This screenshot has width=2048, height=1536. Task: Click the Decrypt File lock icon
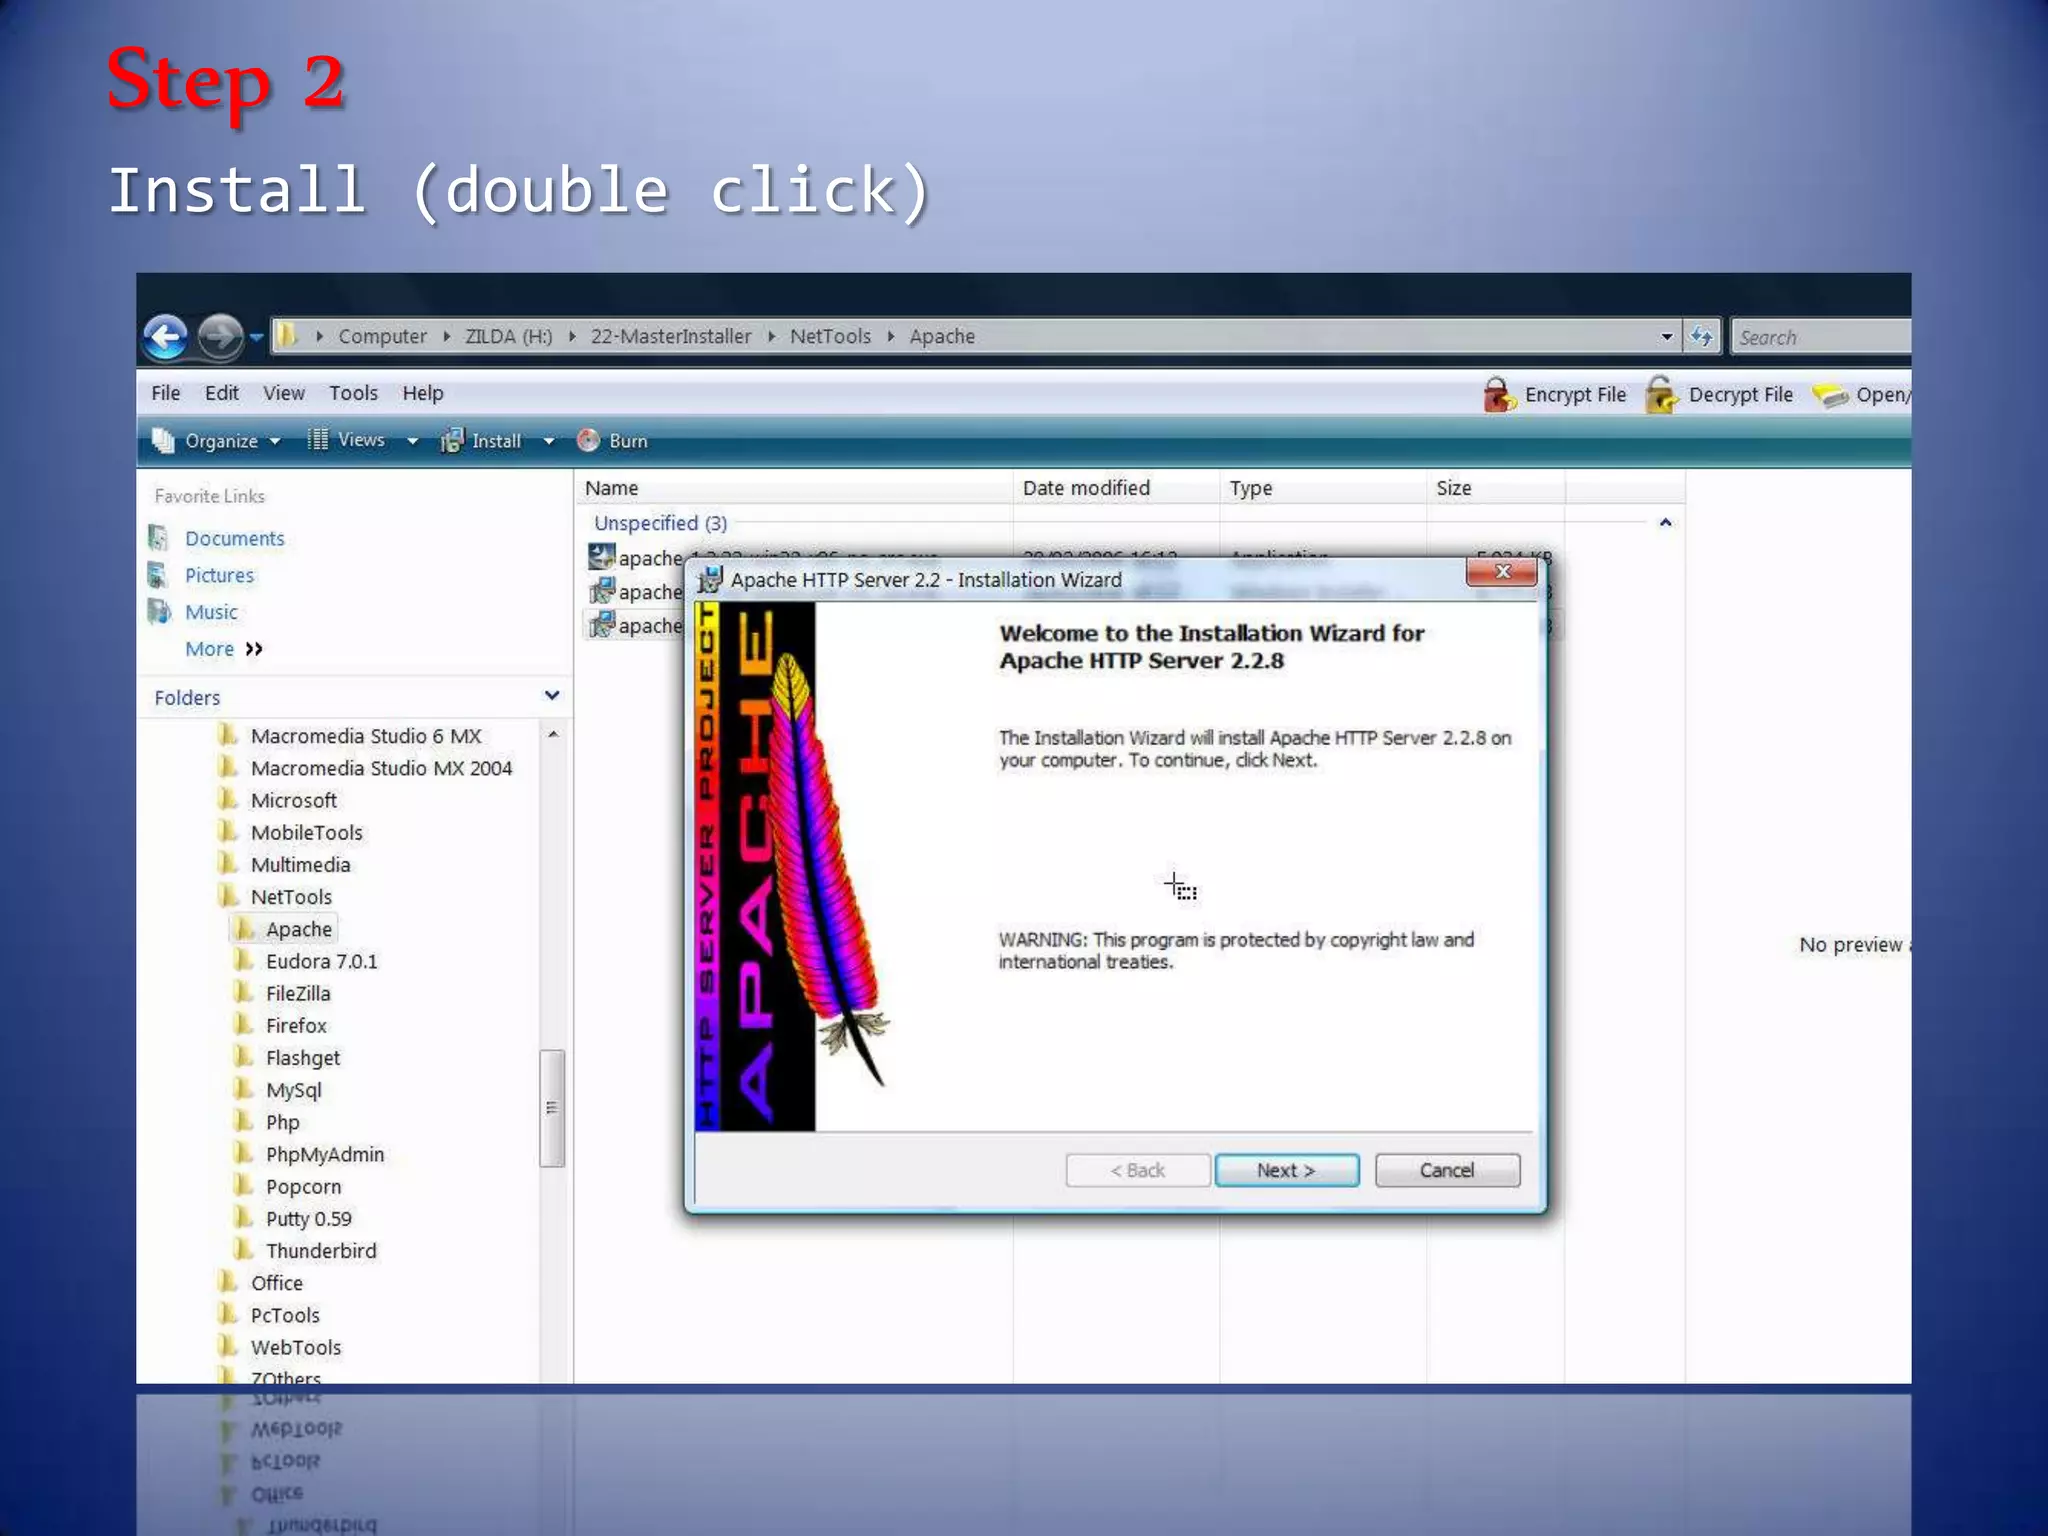(x=1662, y=394)
